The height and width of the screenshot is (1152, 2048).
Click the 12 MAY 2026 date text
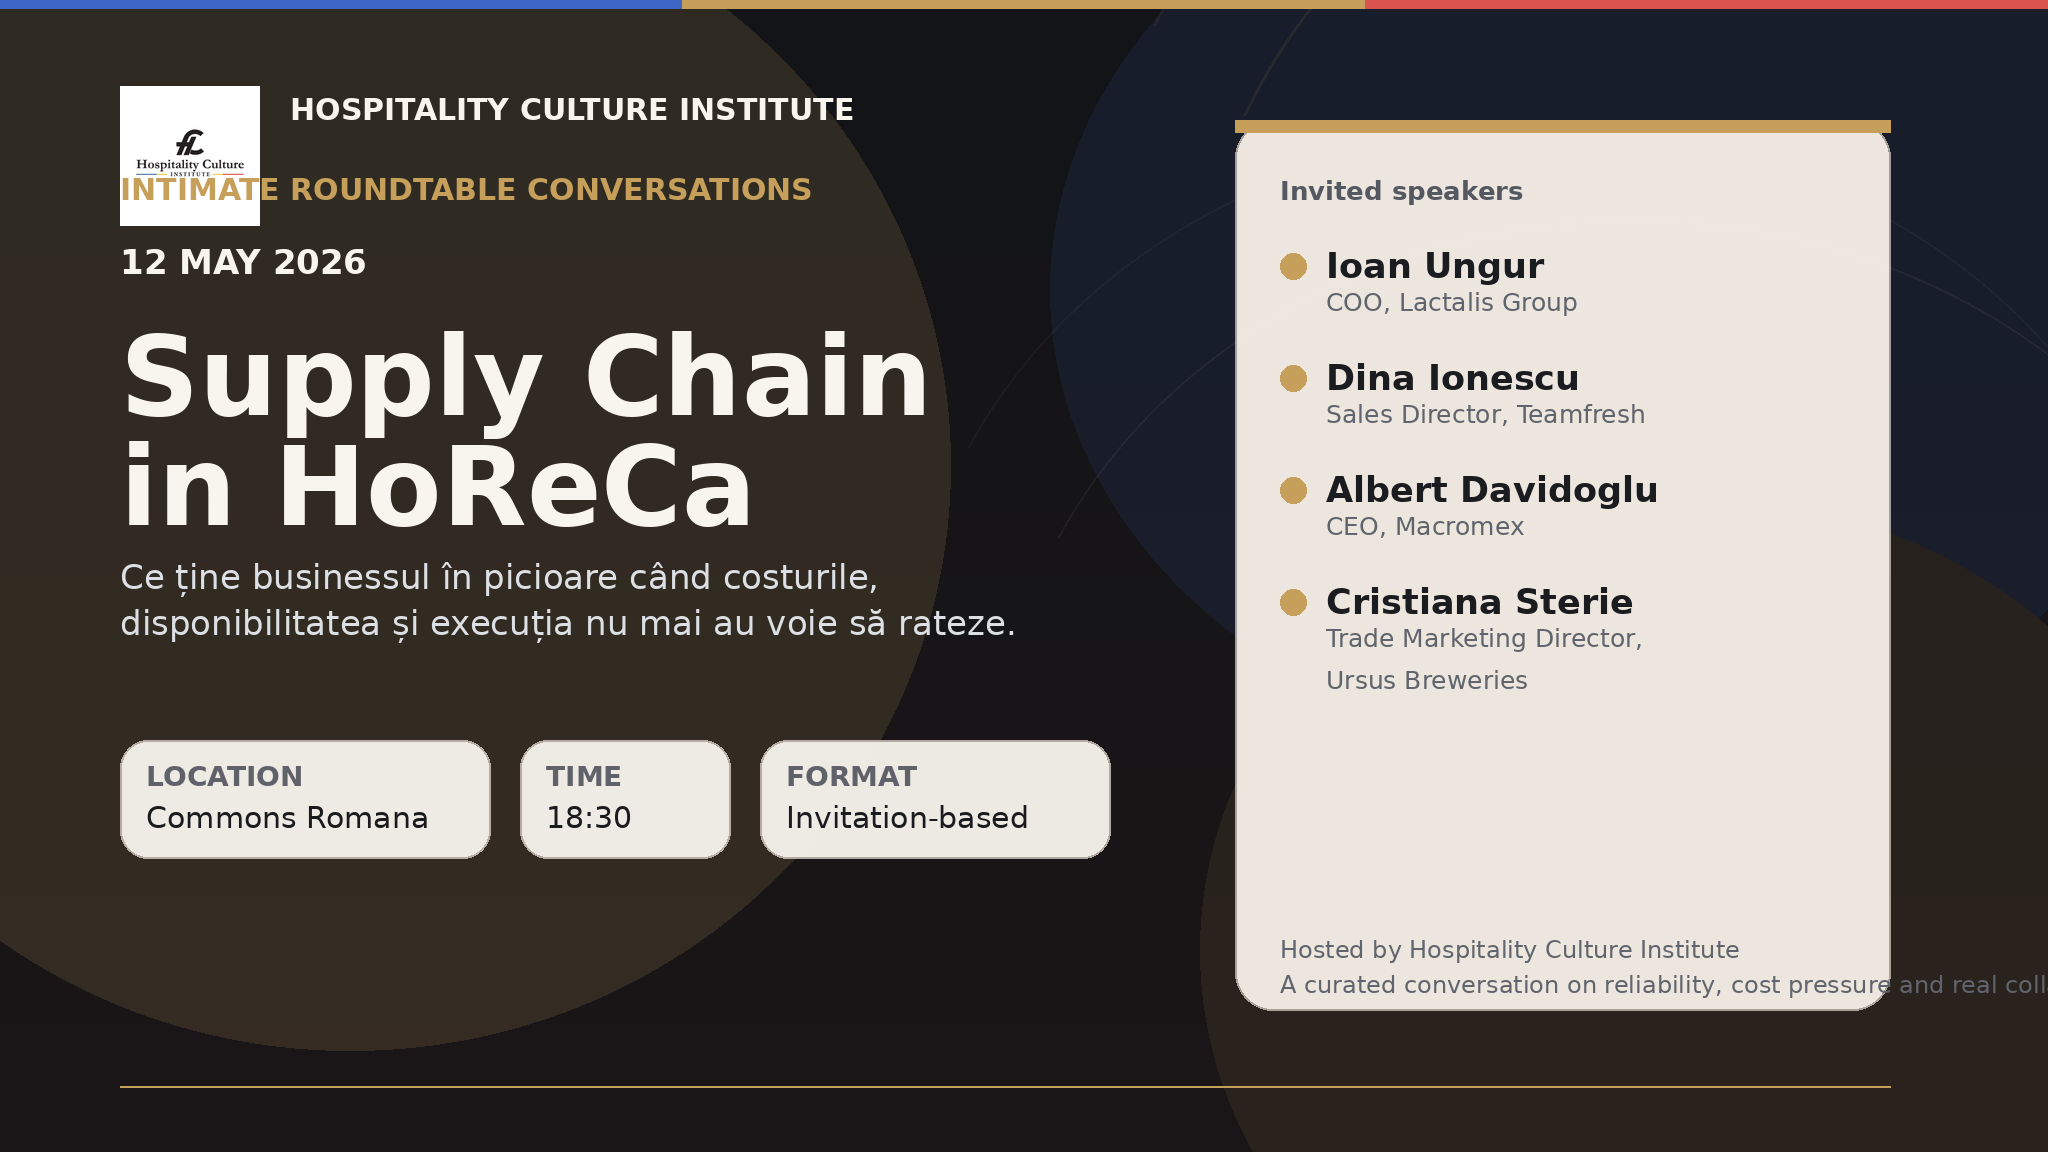tap(243, 263)
